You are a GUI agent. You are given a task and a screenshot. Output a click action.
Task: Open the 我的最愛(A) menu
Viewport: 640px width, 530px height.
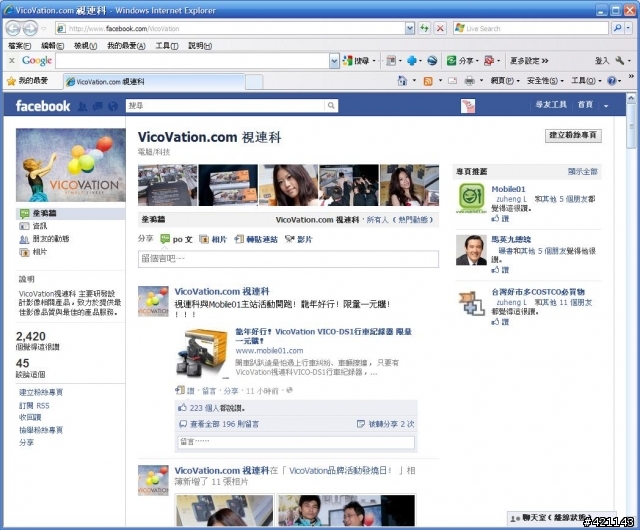click(x=126, y=46)
